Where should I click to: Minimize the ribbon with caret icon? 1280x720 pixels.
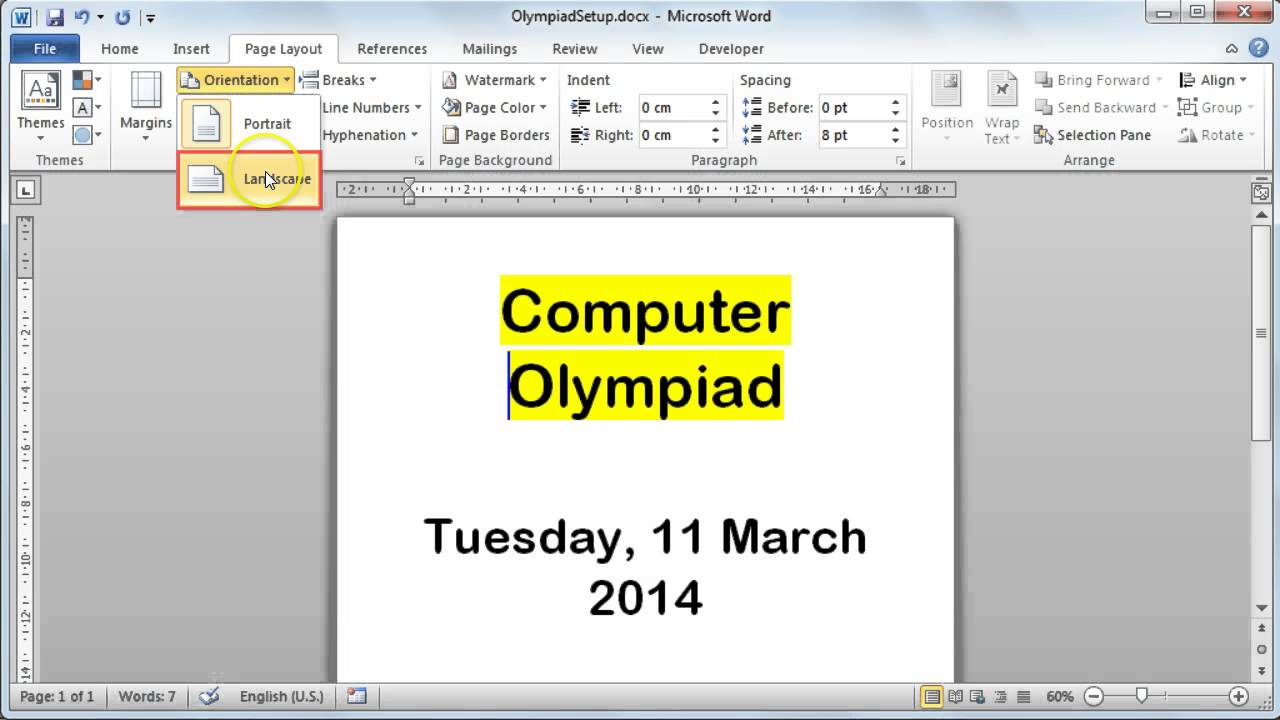coord(1232,48)
